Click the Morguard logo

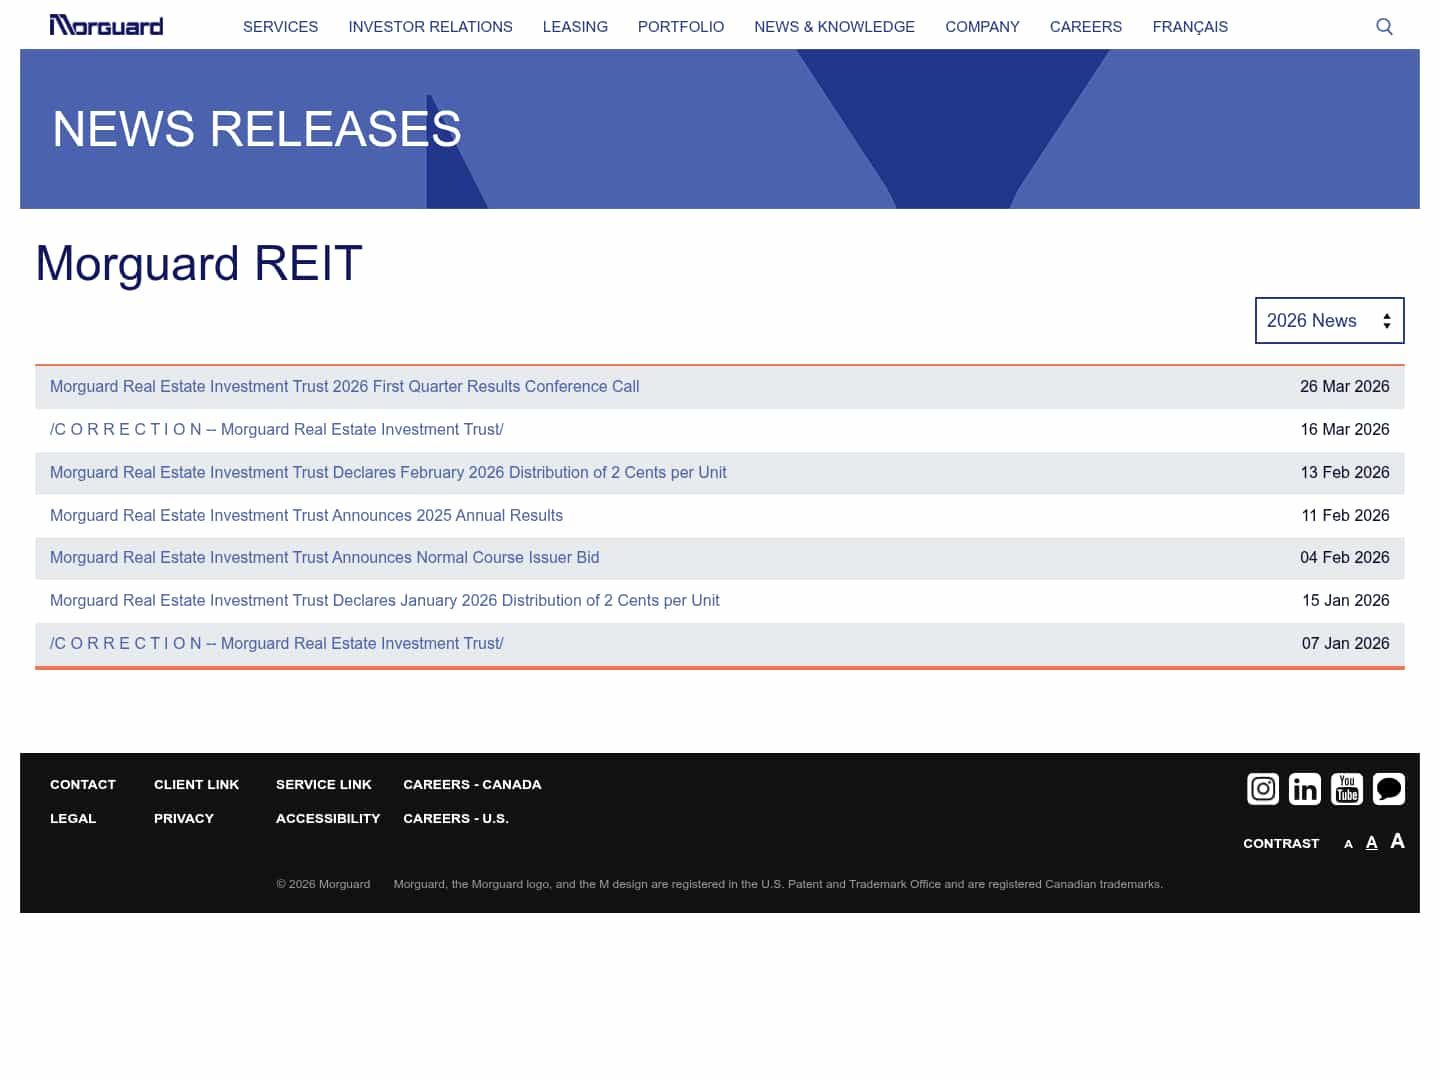click(x=106, y=25)
